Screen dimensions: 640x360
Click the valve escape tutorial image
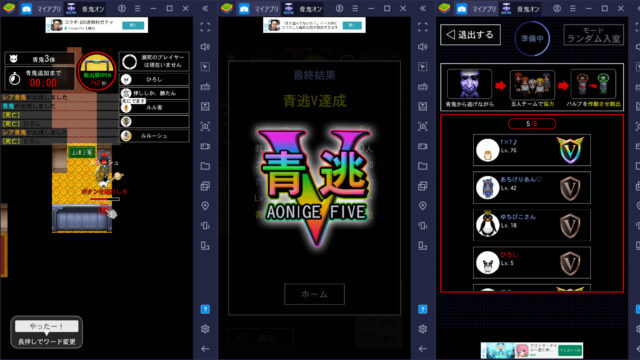pos(593,84)
